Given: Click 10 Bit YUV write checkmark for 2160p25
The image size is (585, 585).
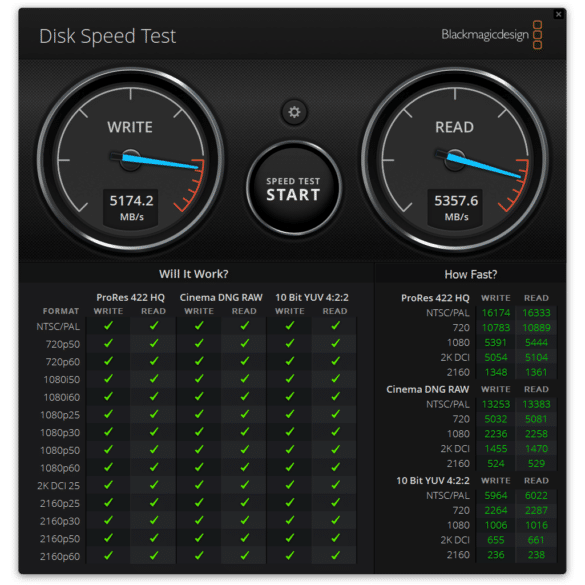Looking at the screenshot, I should pos(290,503).
